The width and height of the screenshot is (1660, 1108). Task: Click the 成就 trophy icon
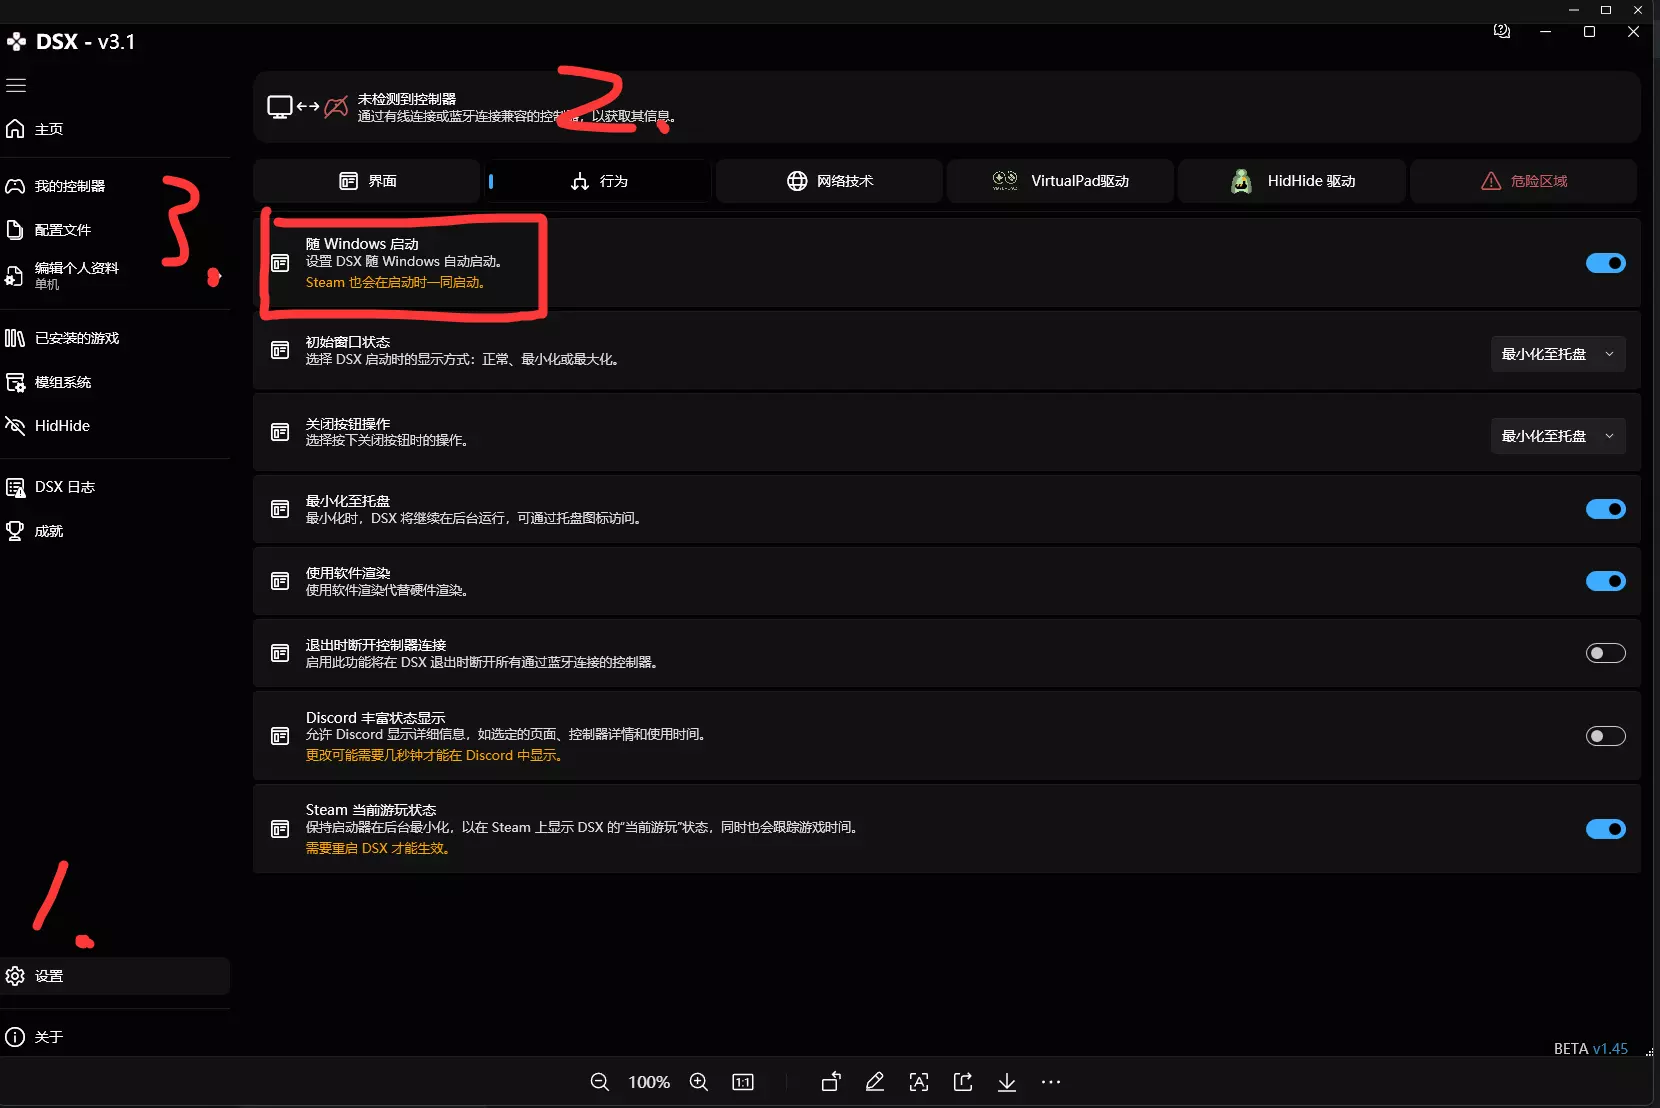pos(15,531)
